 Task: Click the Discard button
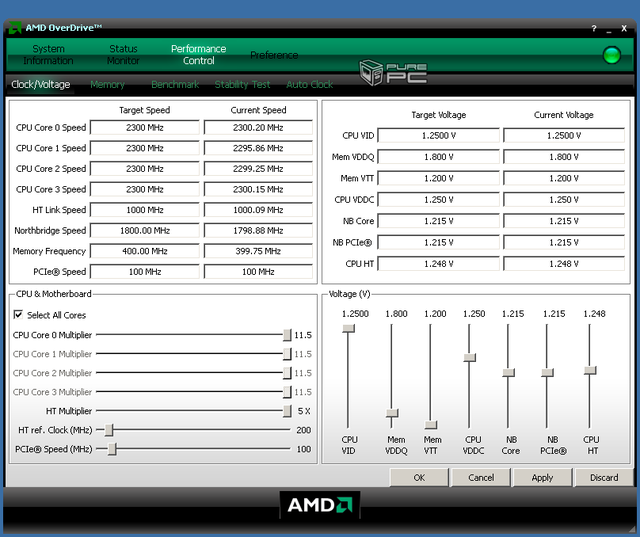(604, 477)
